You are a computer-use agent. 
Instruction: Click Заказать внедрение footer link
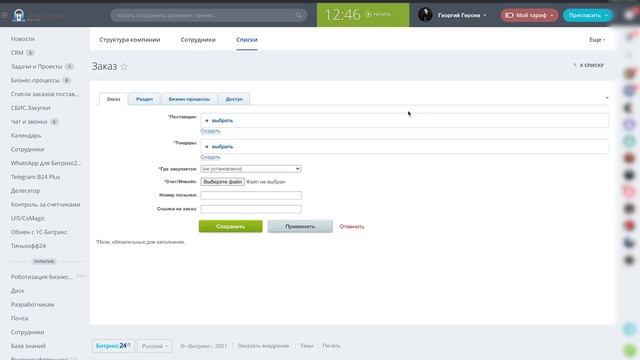pos(263,346)
